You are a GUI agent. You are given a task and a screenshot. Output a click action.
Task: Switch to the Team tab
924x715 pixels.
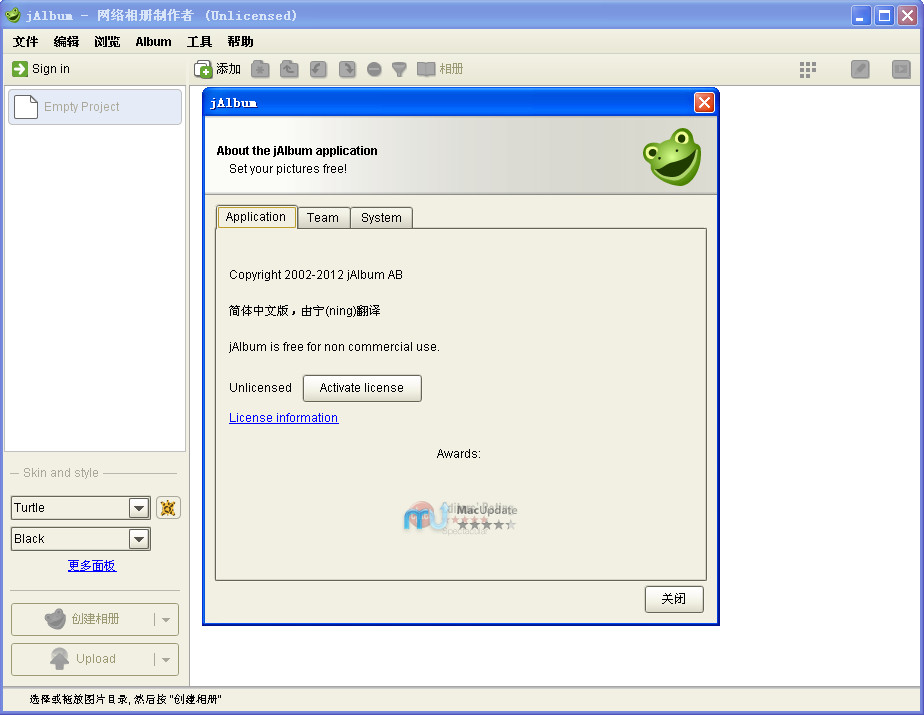point(323,218)
